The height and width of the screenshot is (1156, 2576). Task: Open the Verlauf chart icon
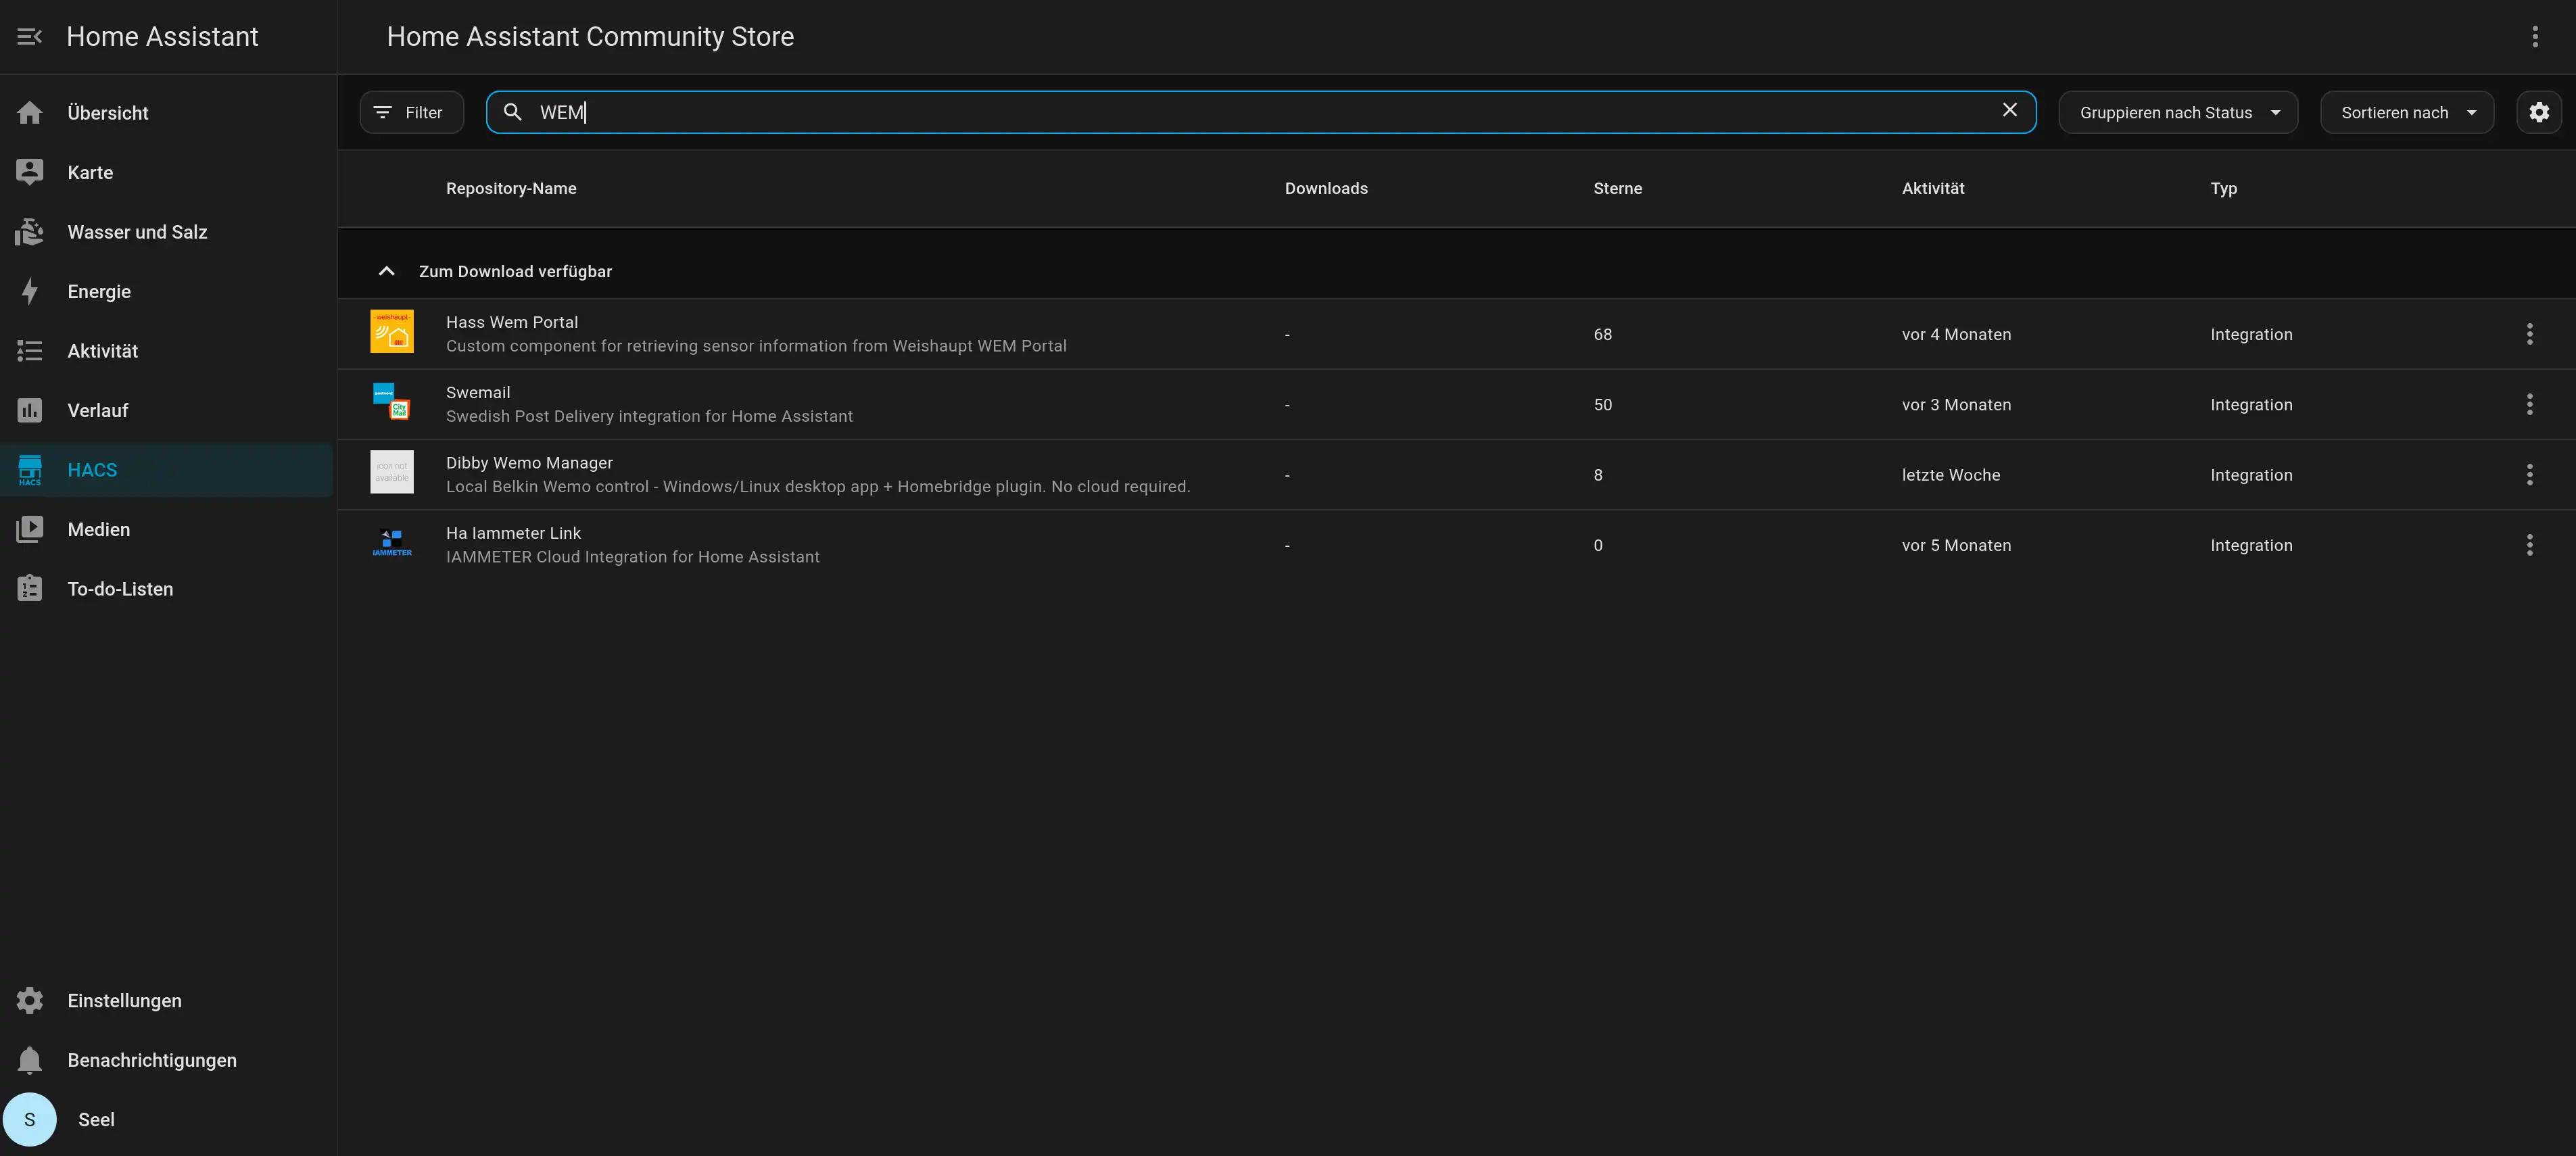pyautogui.click(x=30, y=410)
